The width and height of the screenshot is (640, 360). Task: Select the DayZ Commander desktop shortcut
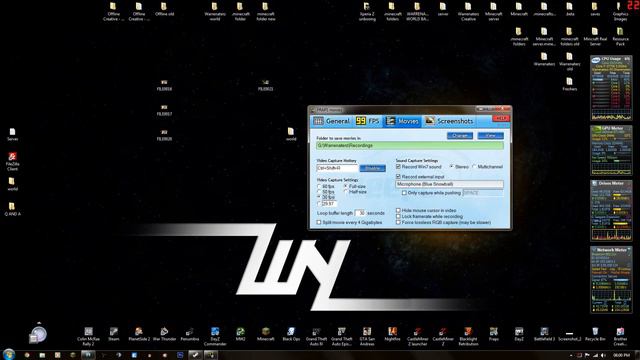[215, 336]
